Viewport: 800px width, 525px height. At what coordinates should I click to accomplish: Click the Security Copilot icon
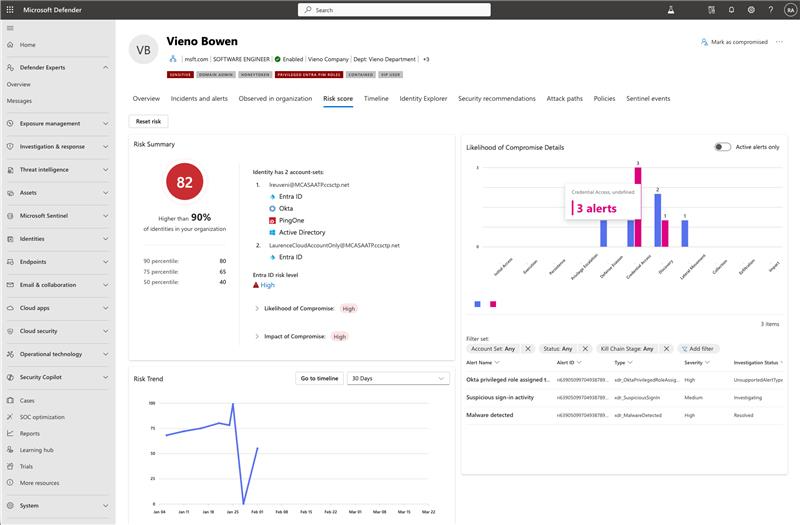[10, 377]
